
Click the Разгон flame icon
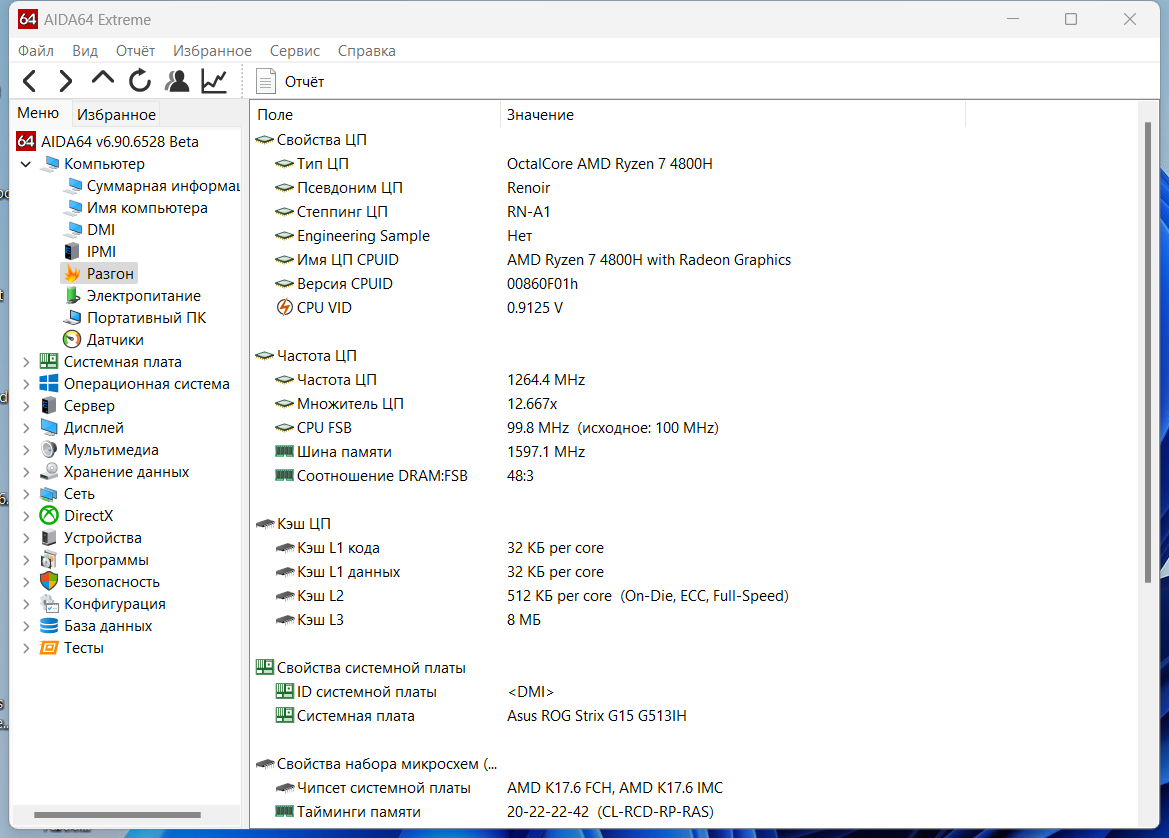pos(72,274)
